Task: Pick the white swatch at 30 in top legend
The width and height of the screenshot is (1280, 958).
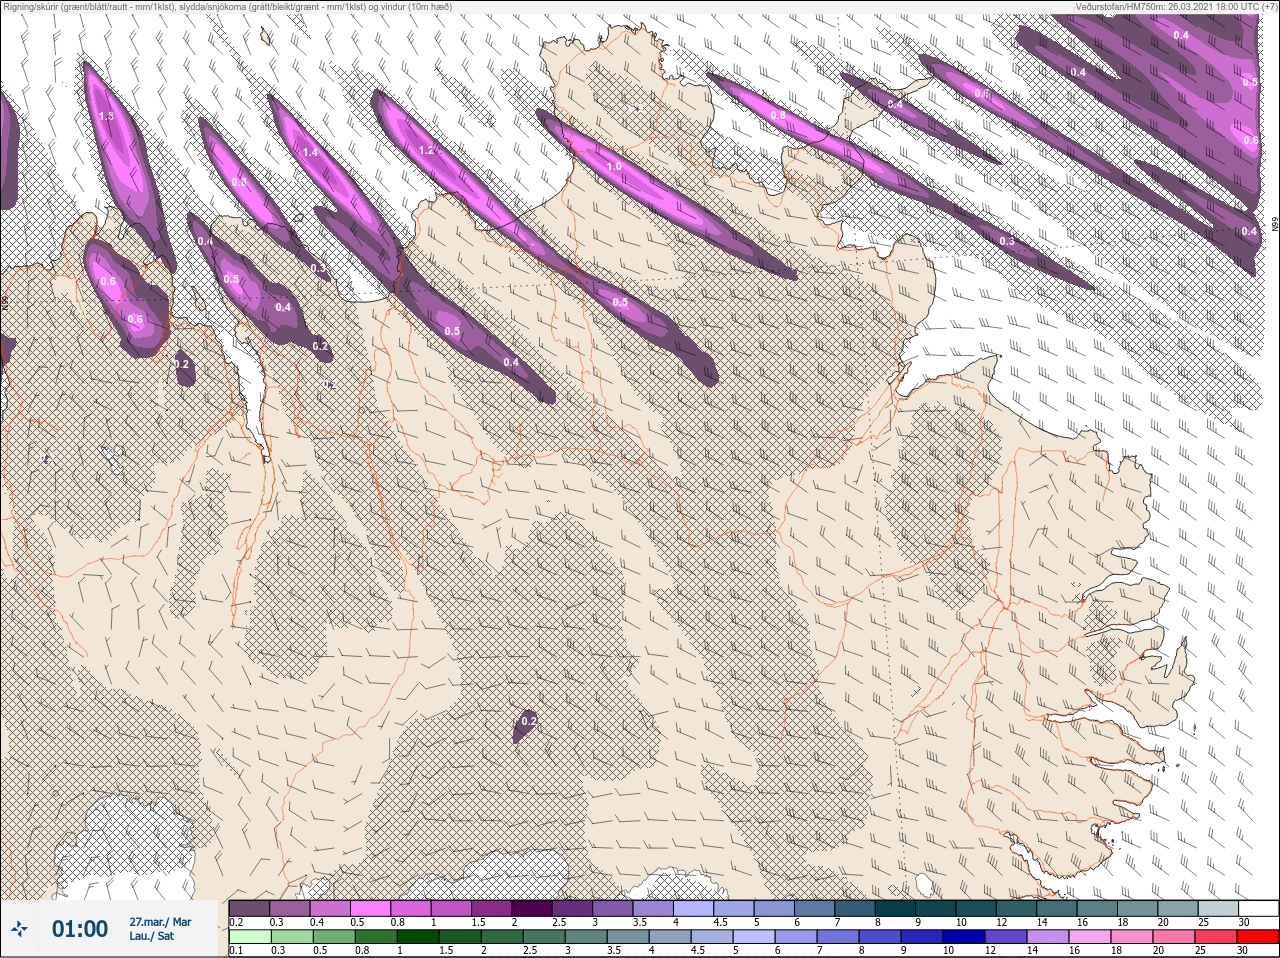Action: (1258, 908)
